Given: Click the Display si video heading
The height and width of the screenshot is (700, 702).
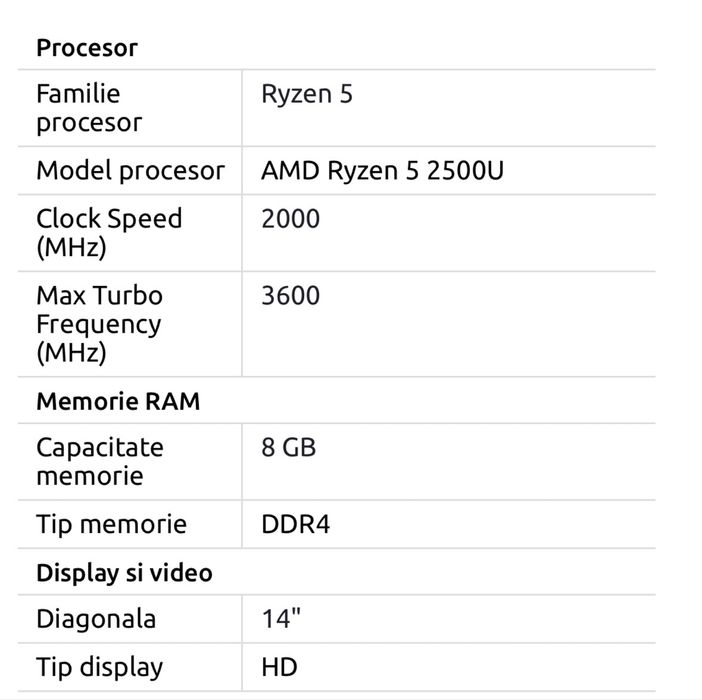Looking at the screenshot, I should click(x=124, y=573).
